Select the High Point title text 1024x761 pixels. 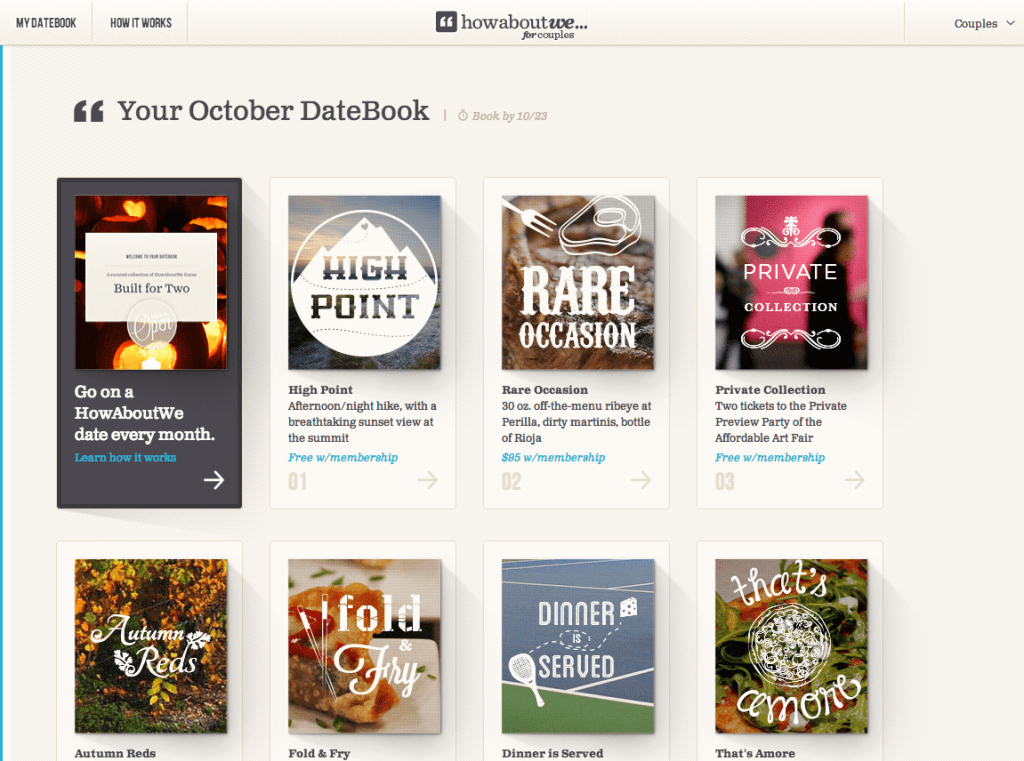[320, 390]
